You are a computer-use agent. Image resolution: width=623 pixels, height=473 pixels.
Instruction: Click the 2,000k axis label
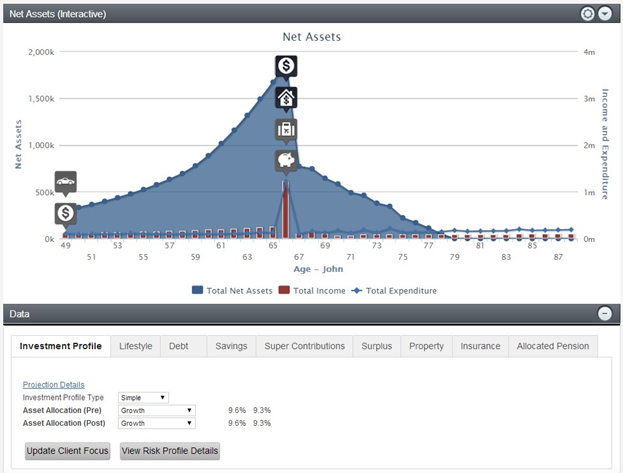coord(41,52)
